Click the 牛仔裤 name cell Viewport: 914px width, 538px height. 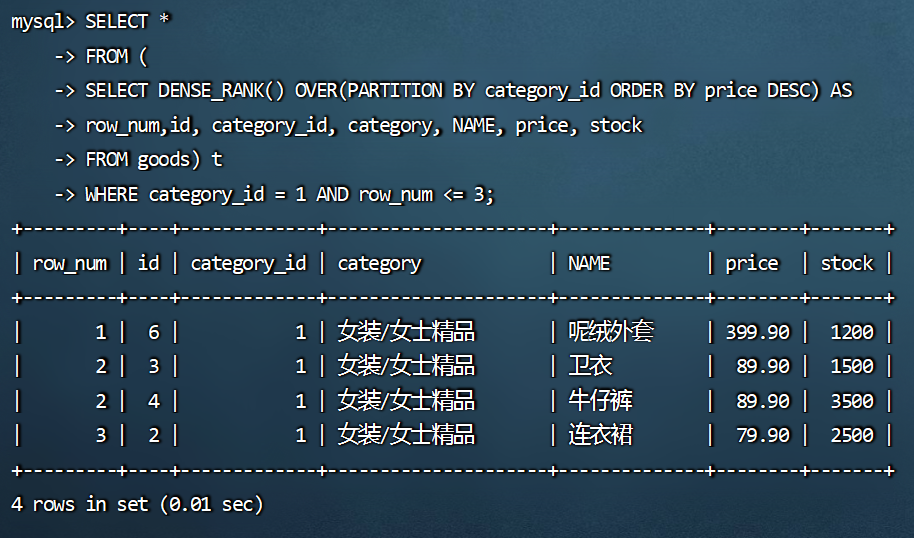pyautogui.click(x=601, y=401)
